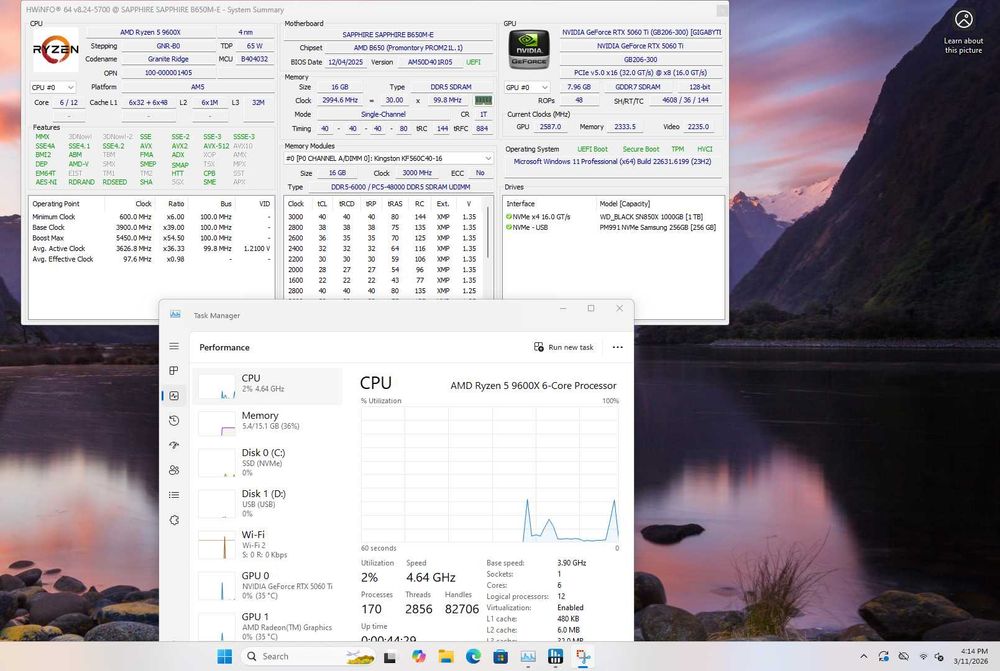This screenshot has width=1000, height=671.
Task: Click Single-Channel memory mode field
Action: (x=383, y=115)
